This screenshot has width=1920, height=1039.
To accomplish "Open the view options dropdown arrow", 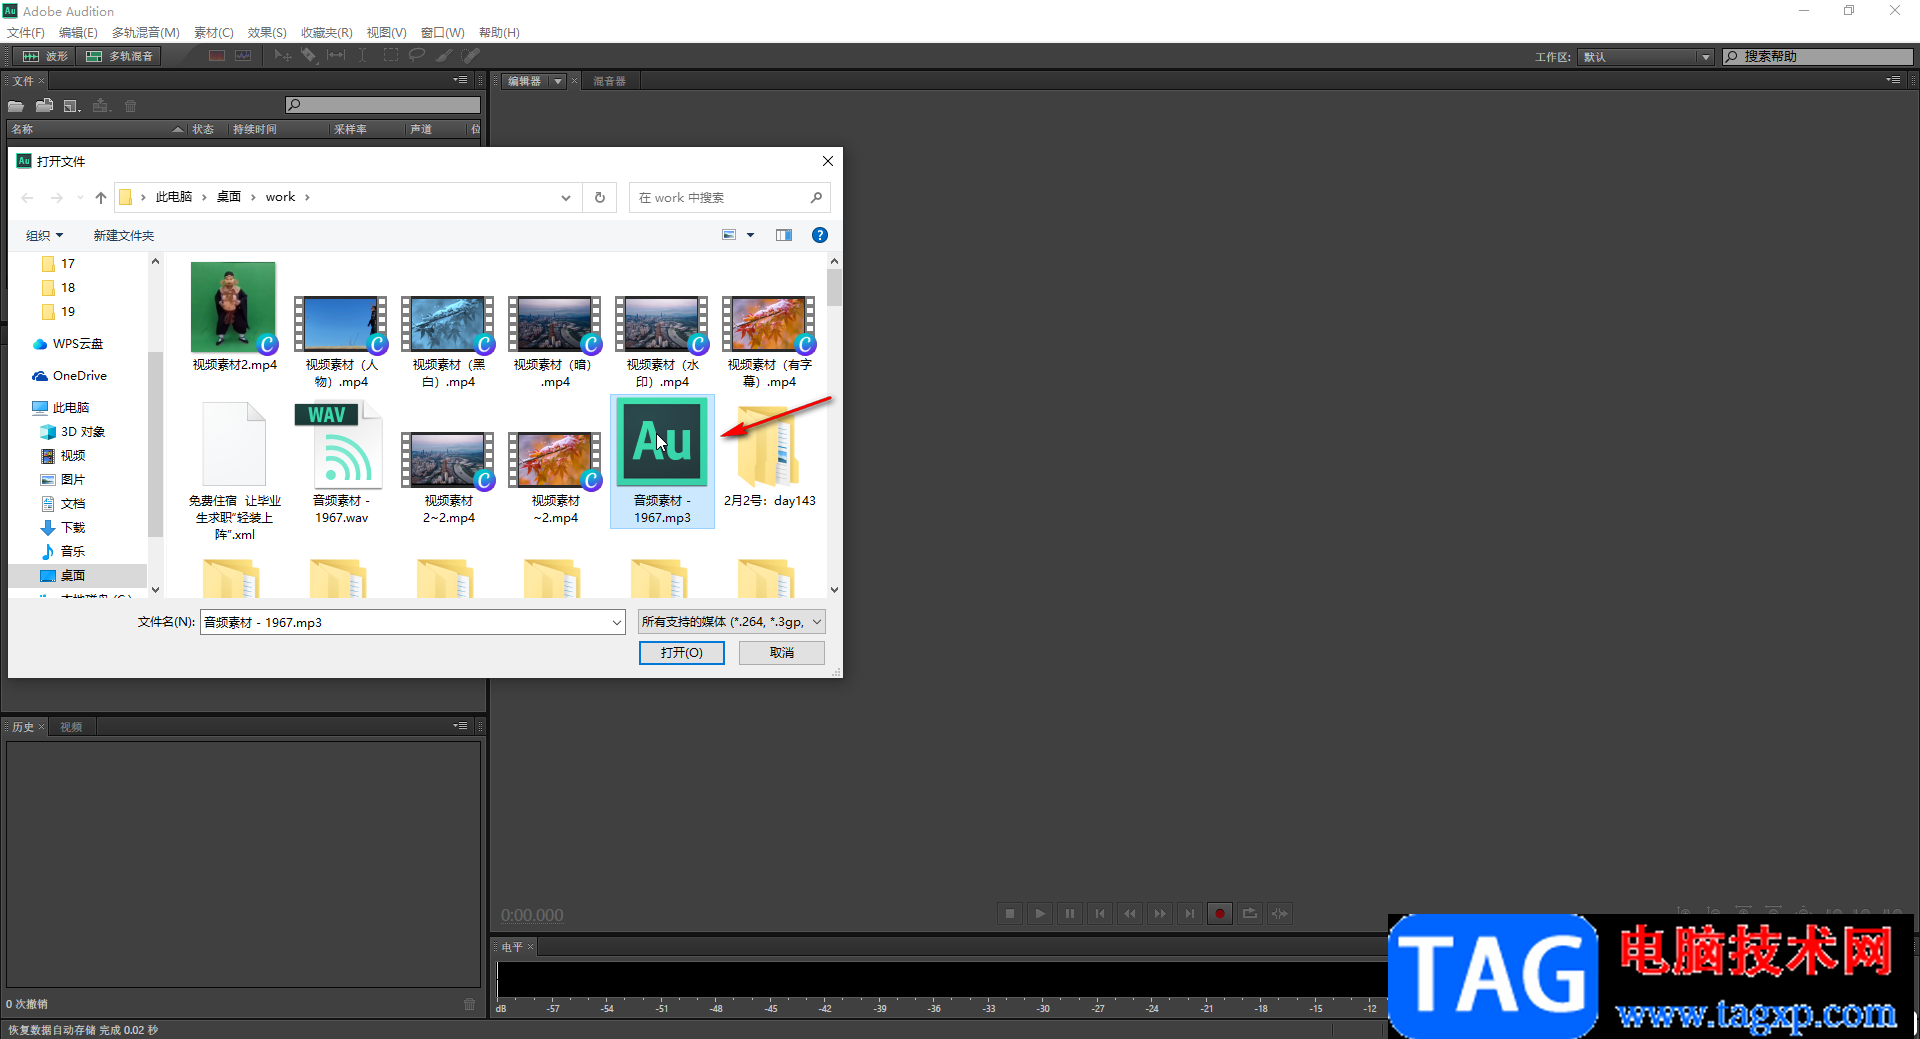I will [x=750, y=235].
